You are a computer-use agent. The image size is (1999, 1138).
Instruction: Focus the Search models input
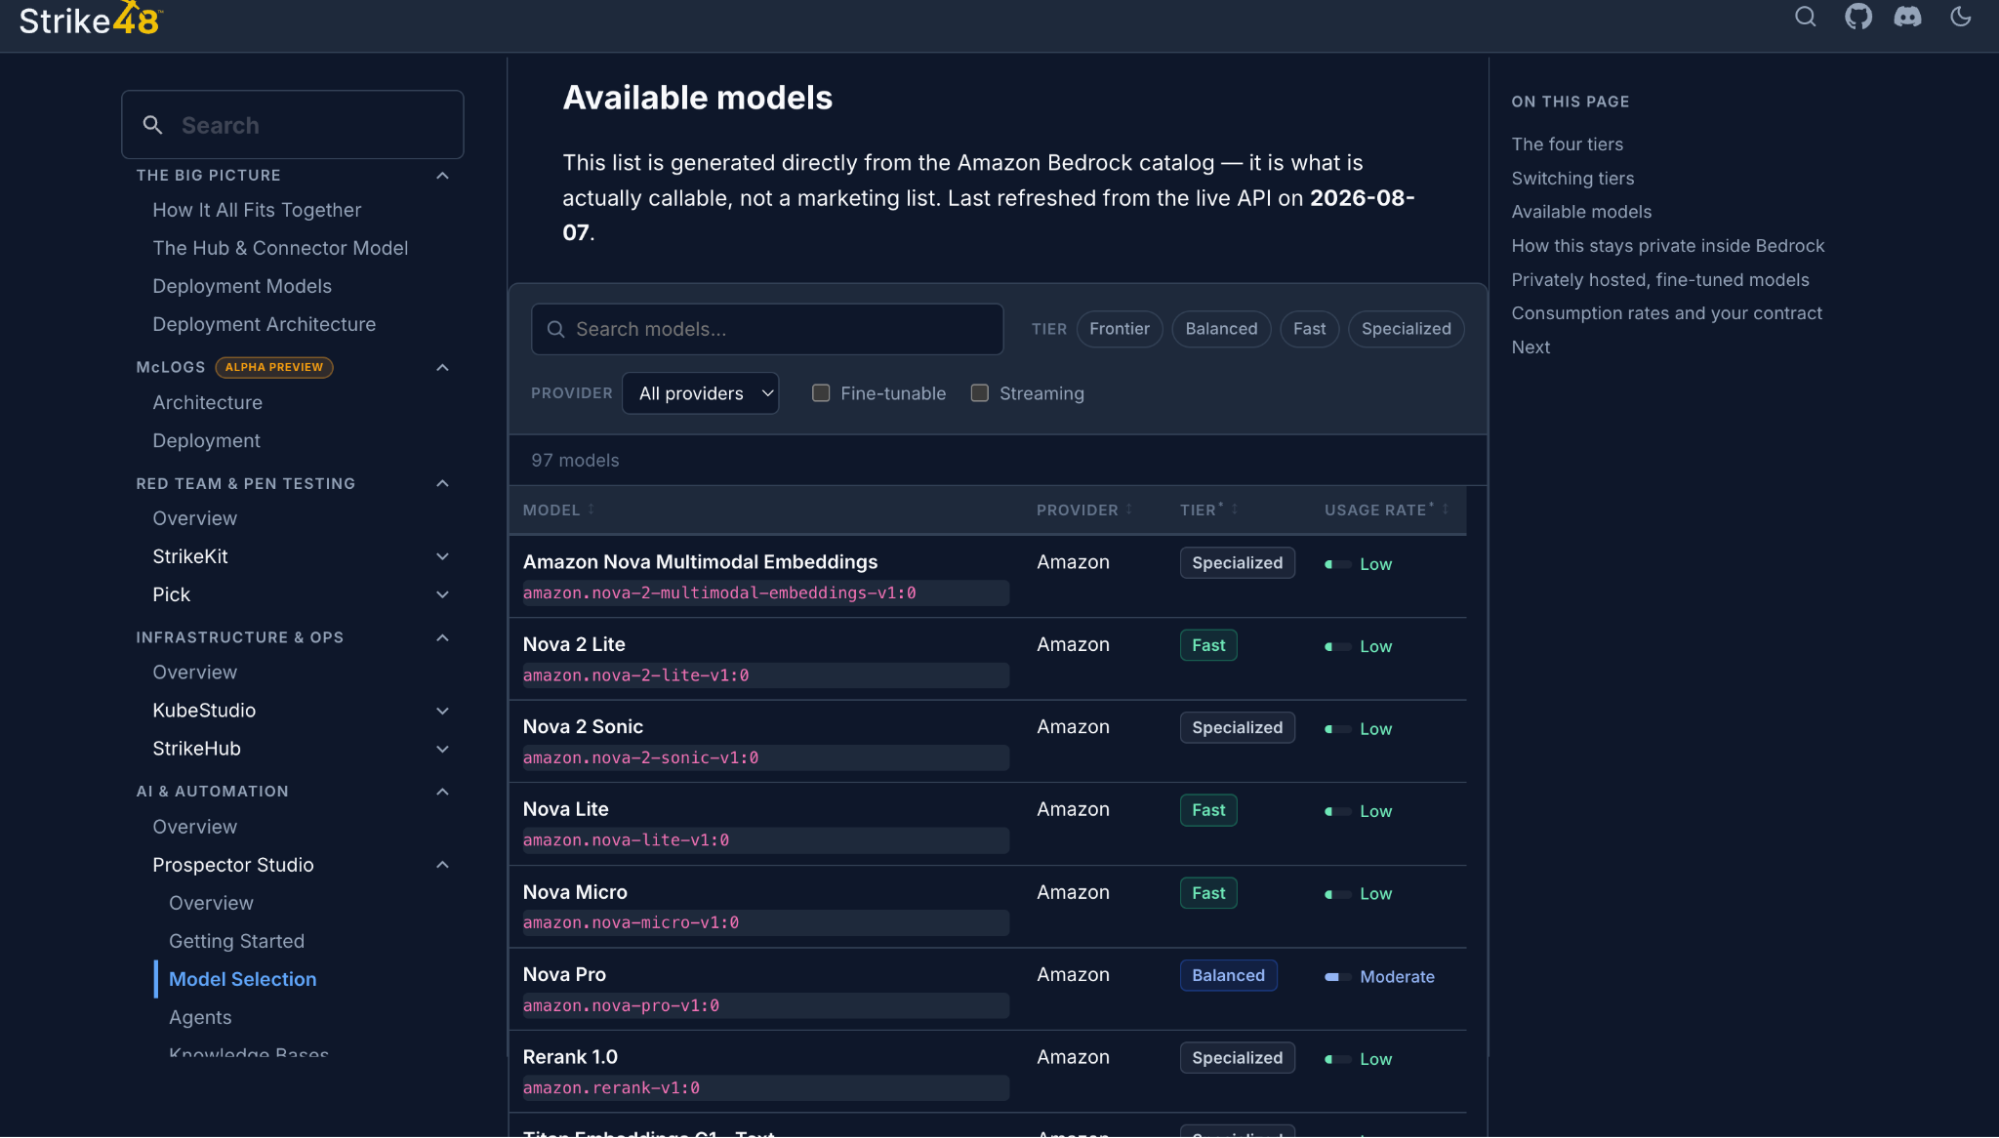point(767,329)
